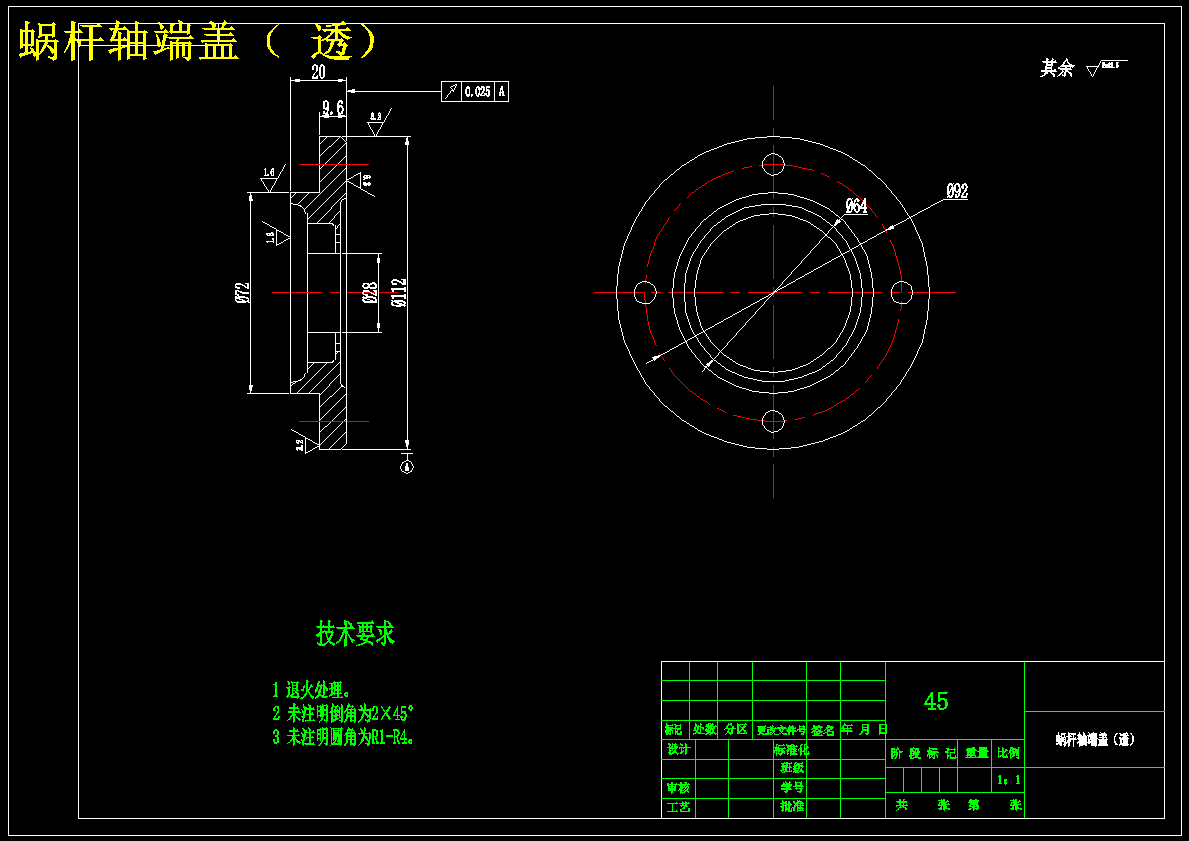The height and width of the screenshot is (841, 1189).
Task: Click the 分区 header cell
Action: [736, 730]
